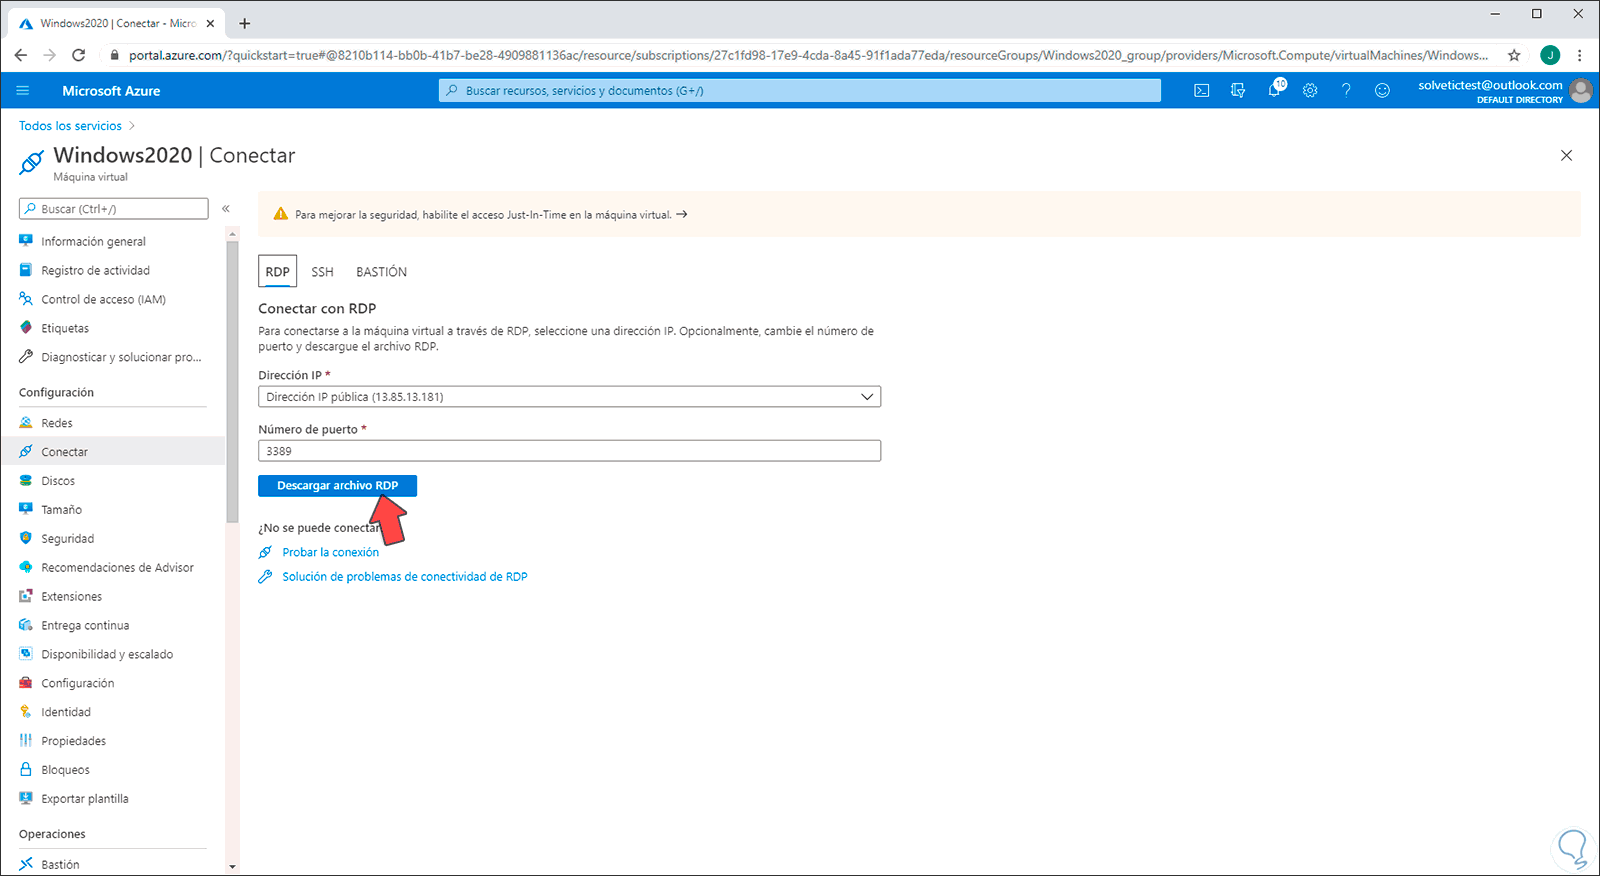Focus the sidebar Buscar (Ctrl+/) field
The image size is (1600, 876).
point(113,209)
